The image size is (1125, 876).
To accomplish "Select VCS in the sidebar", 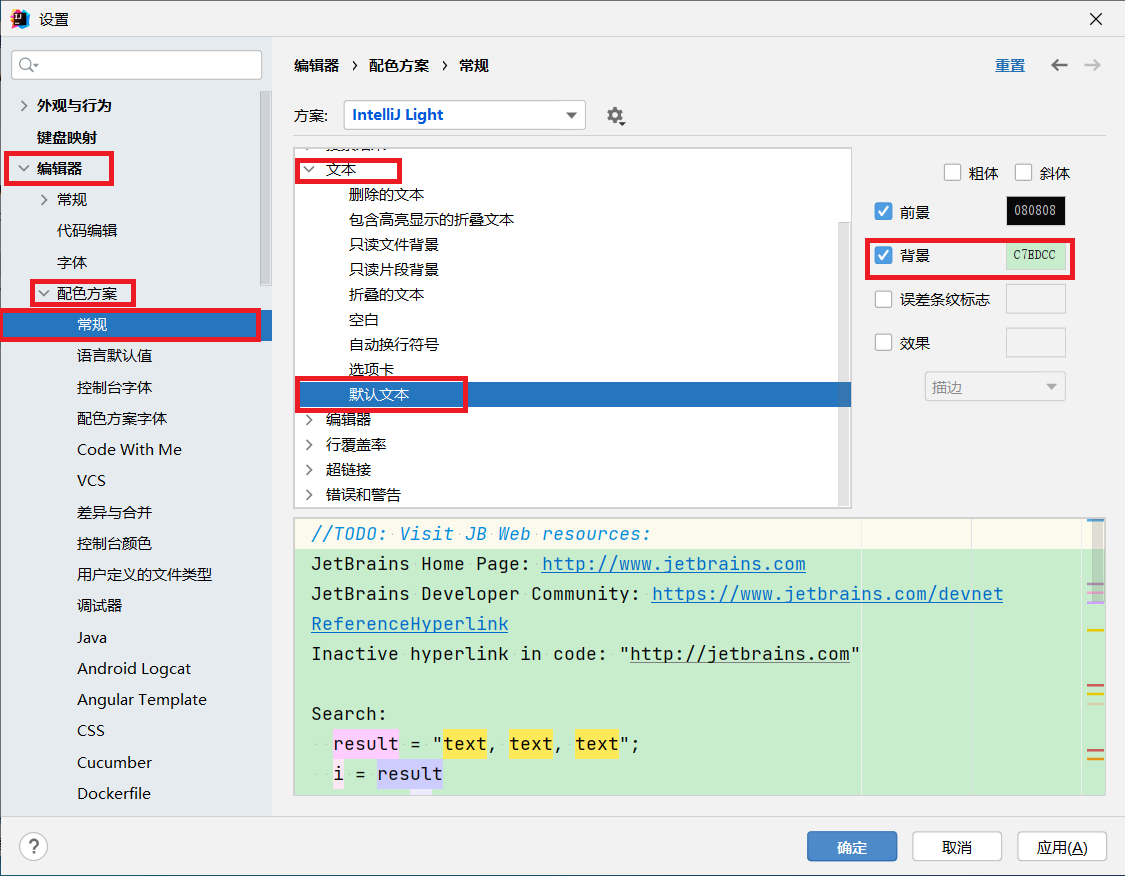I will pos(91,481).
